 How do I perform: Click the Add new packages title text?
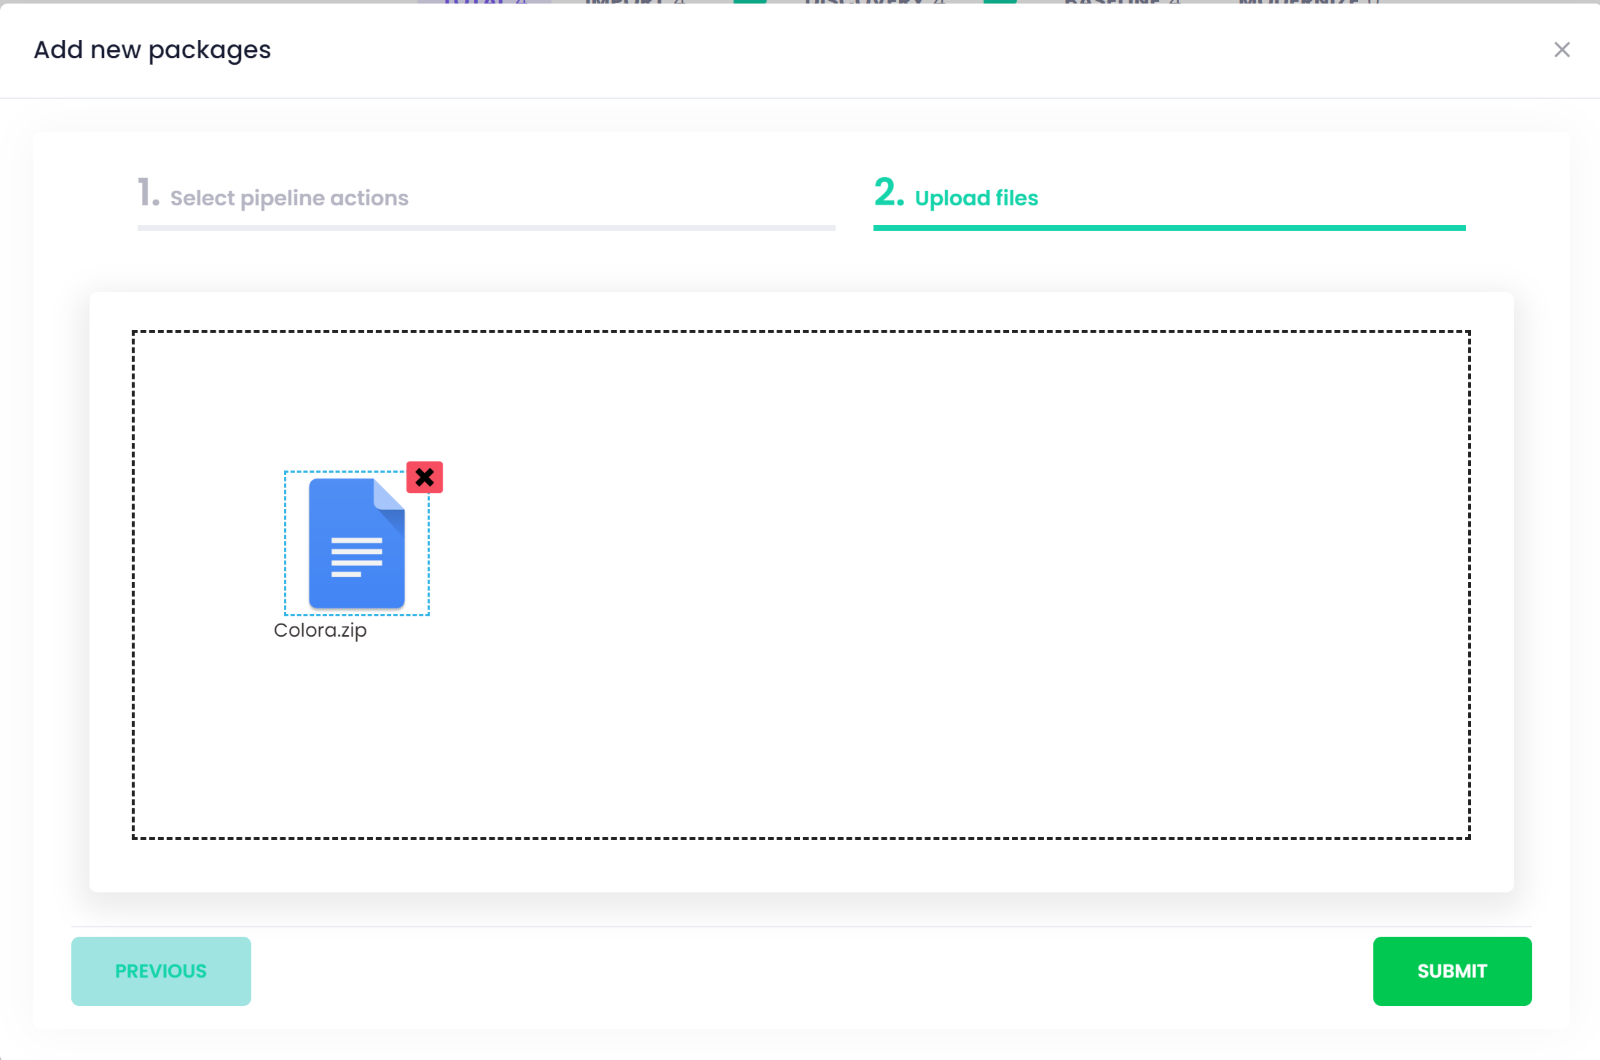152,50
